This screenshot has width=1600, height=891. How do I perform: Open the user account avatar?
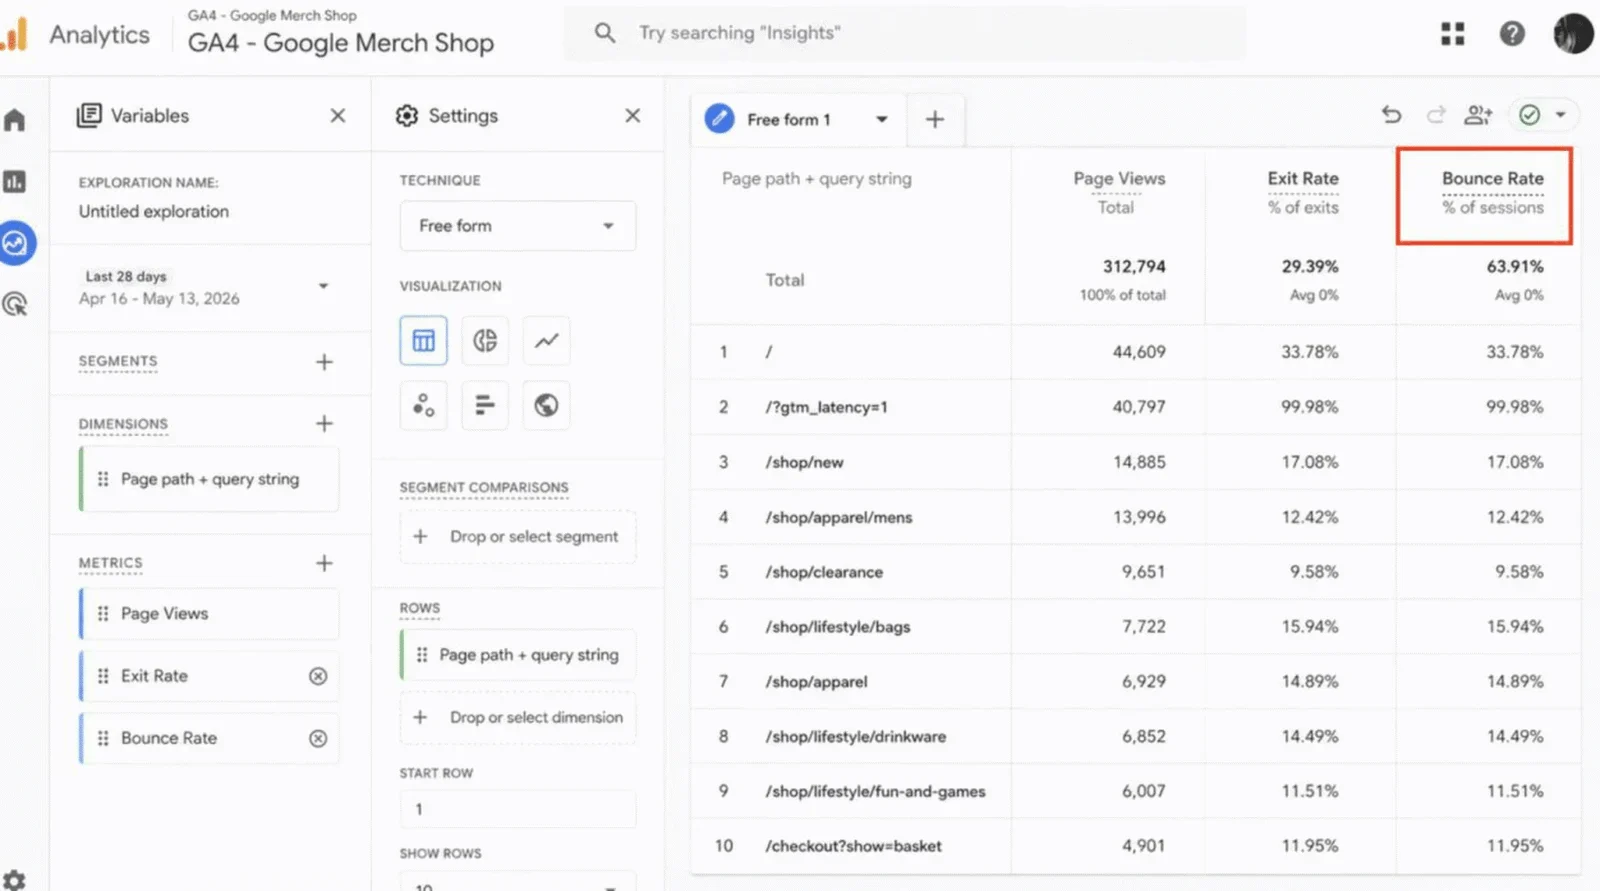[1573, 34]
